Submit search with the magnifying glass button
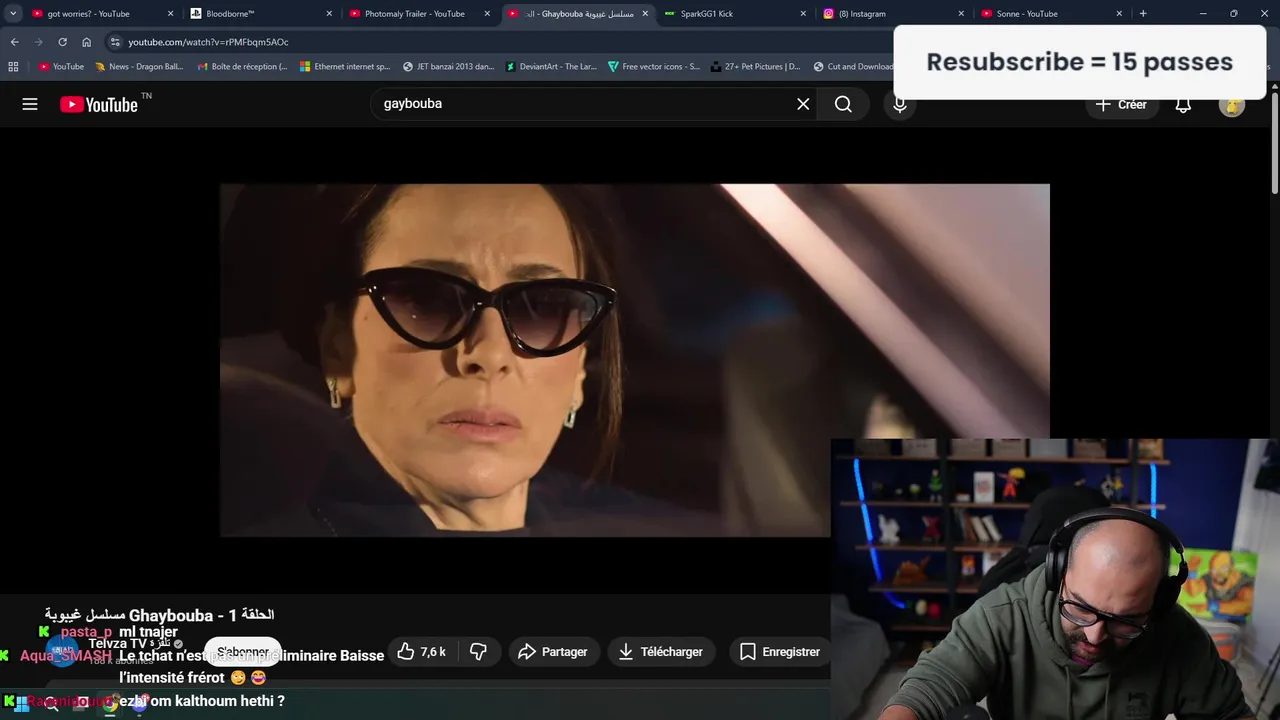 [843, 104]
